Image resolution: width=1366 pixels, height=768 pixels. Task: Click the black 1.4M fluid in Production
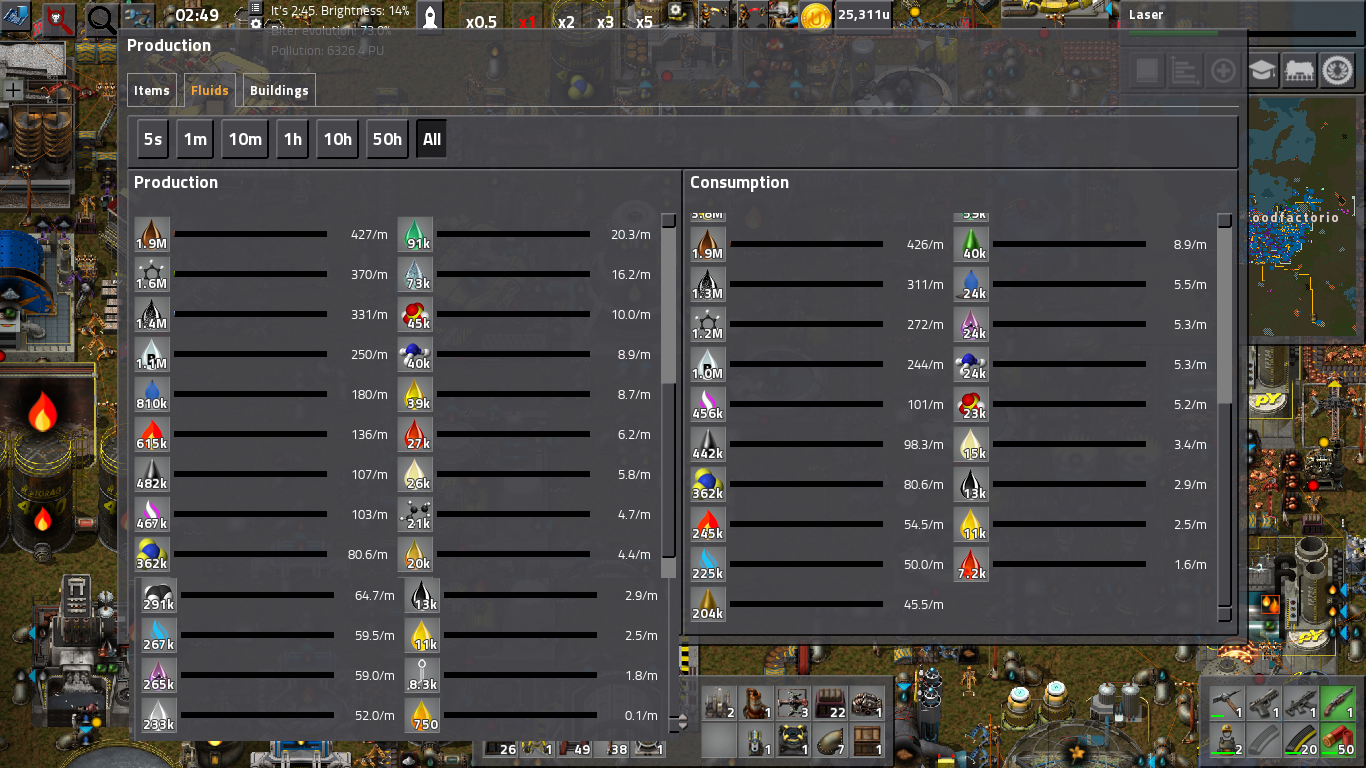pos(152,315)
